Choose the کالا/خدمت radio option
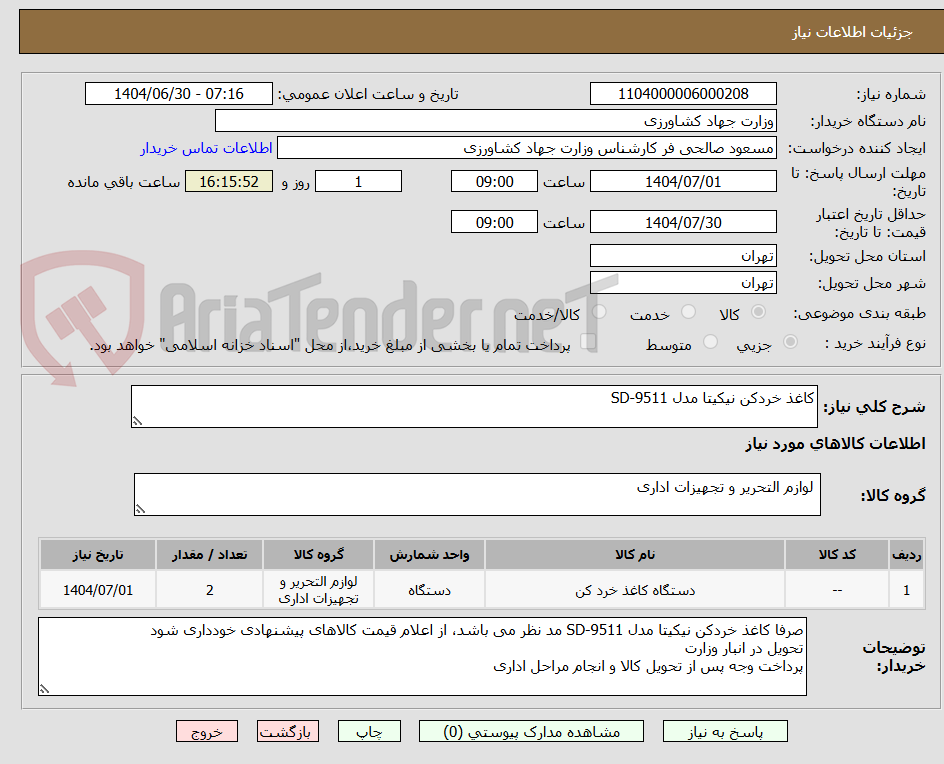The height and width of the screenshot is (764, 944). click(x=598, y=312)
